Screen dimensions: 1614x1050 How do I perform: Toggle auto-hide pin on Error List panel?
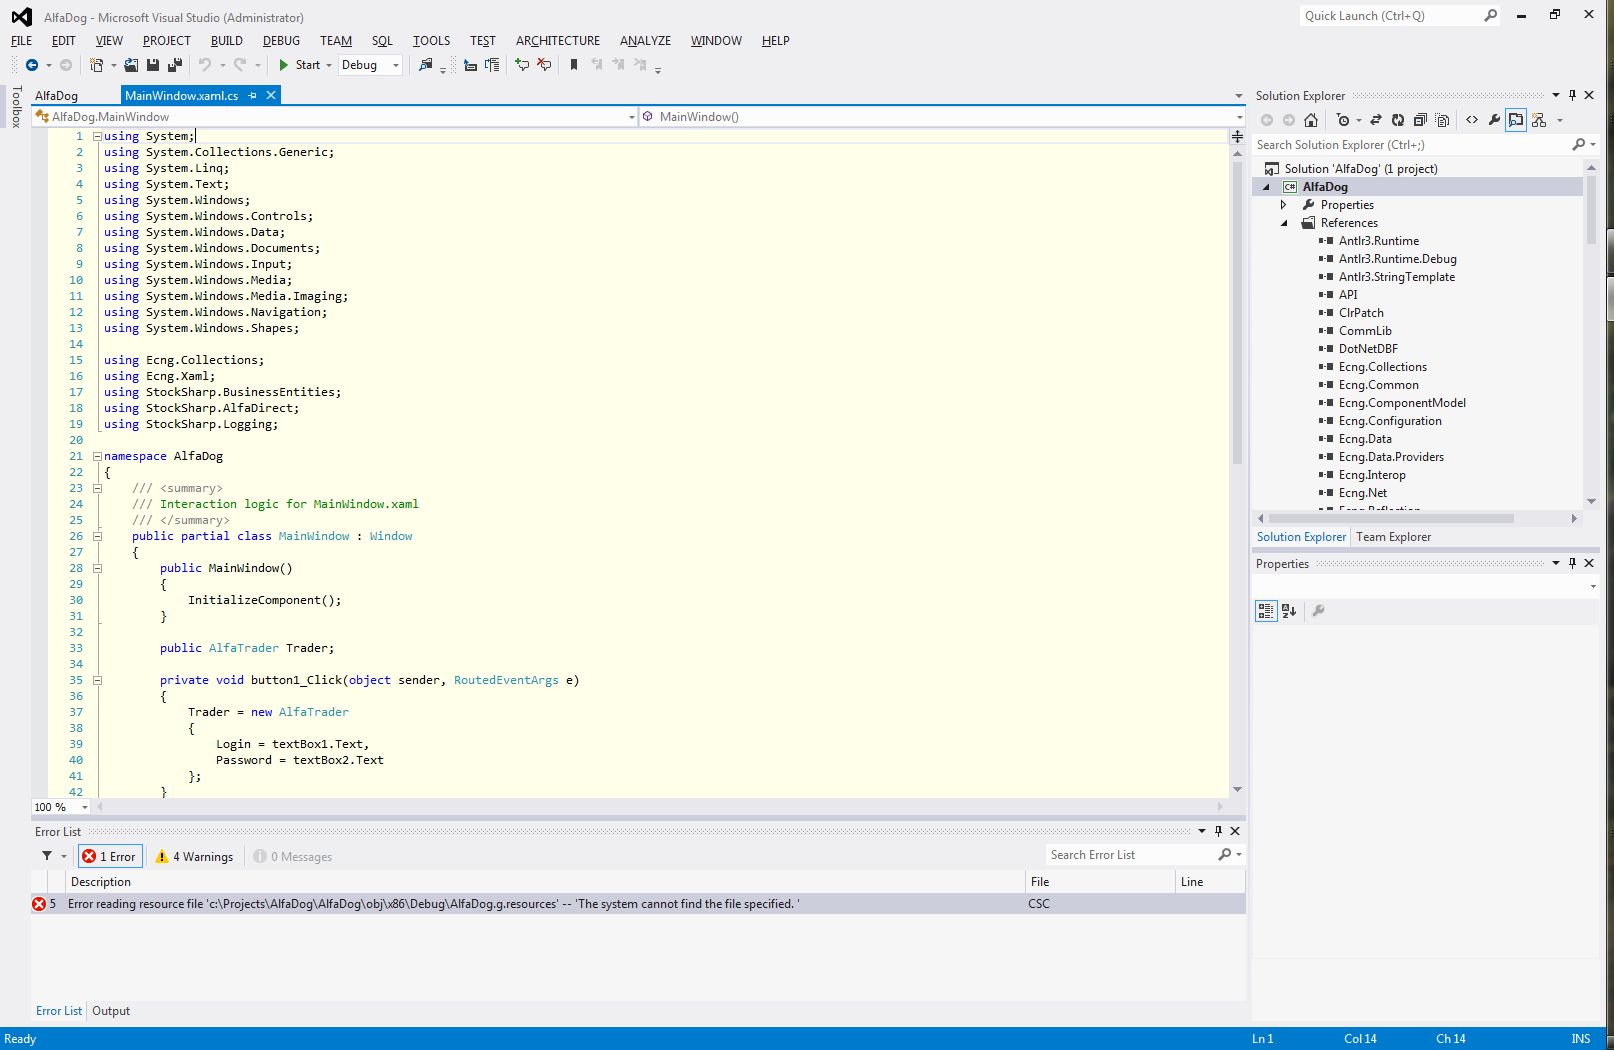click(1218, 831)
